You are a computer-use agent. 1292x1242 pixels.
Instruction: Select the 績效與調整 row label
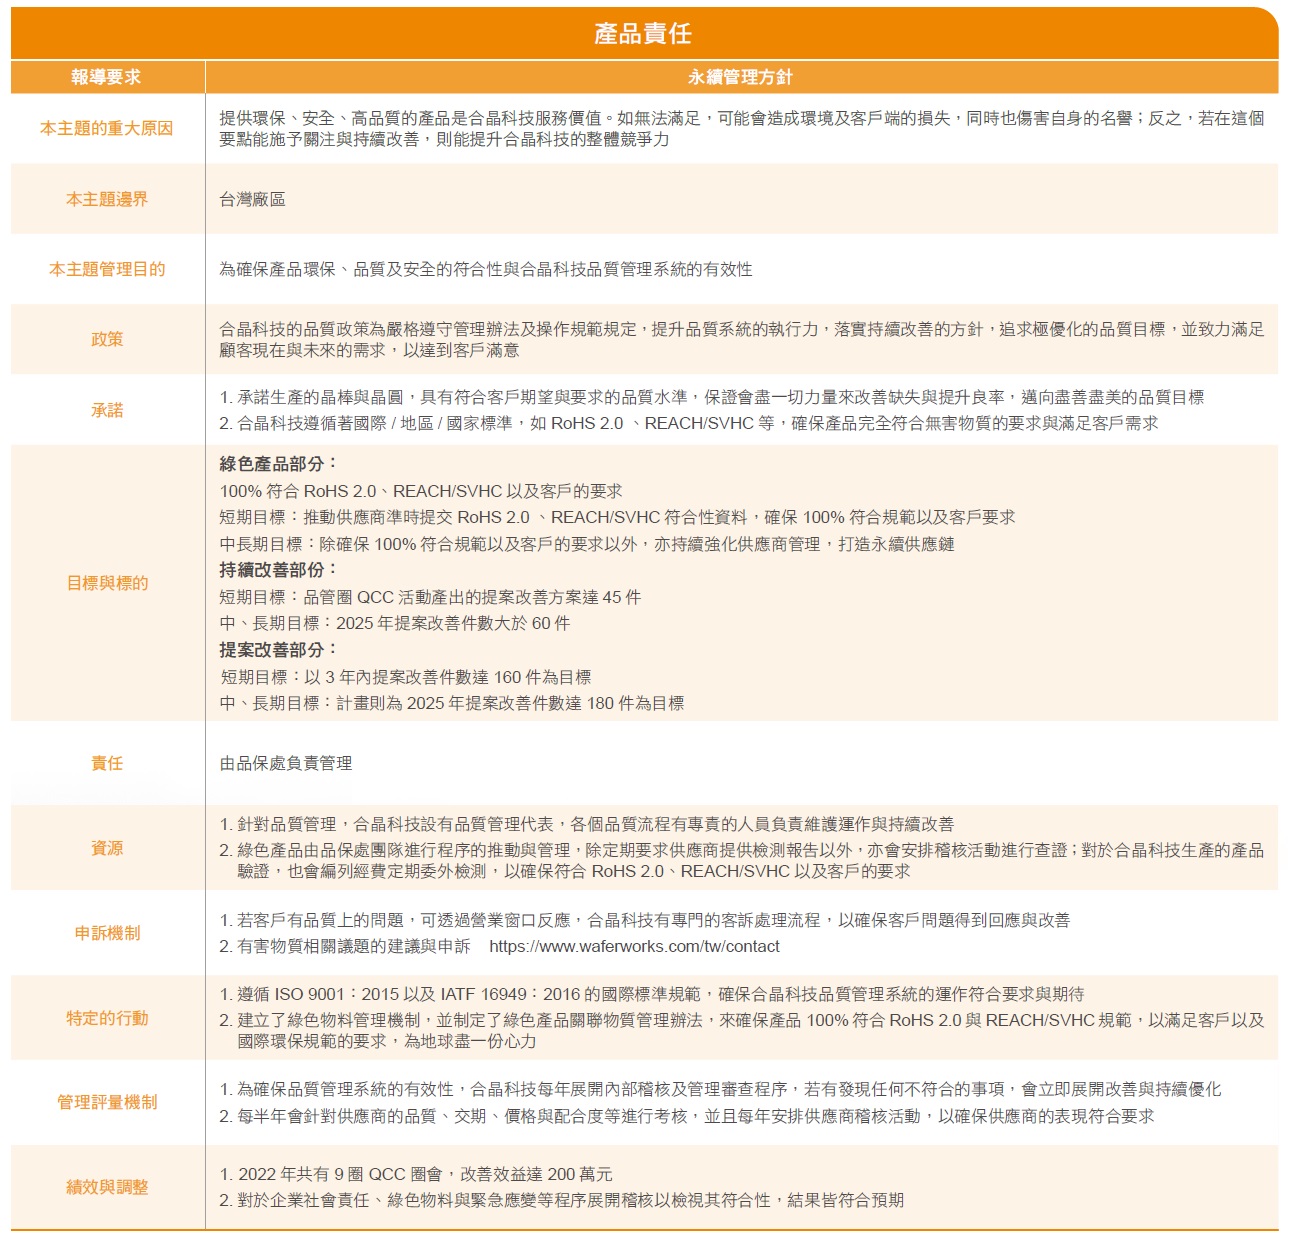pos(107,1187)
